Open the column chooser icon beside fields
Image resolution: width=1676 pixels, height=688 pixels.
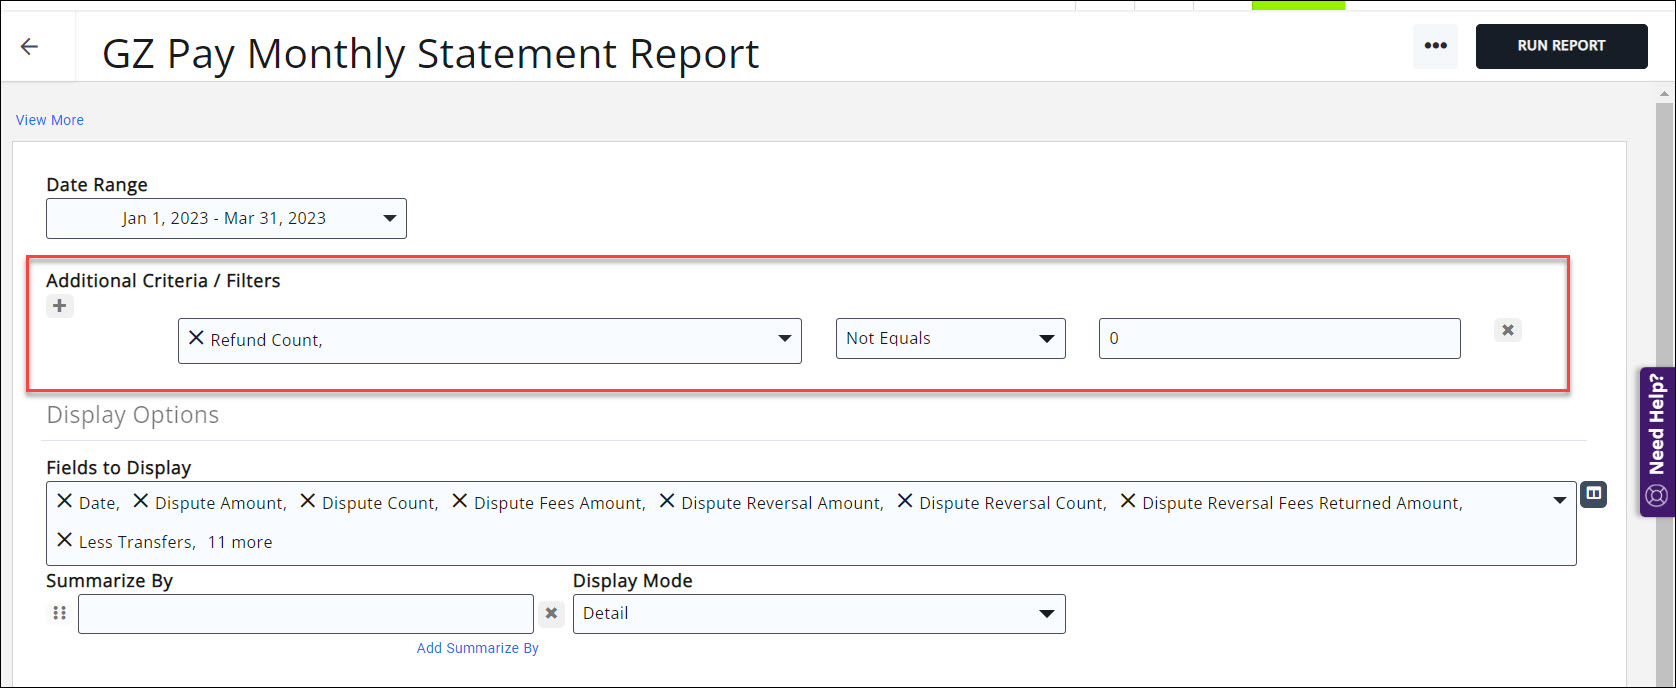[x=1594, y=494]
